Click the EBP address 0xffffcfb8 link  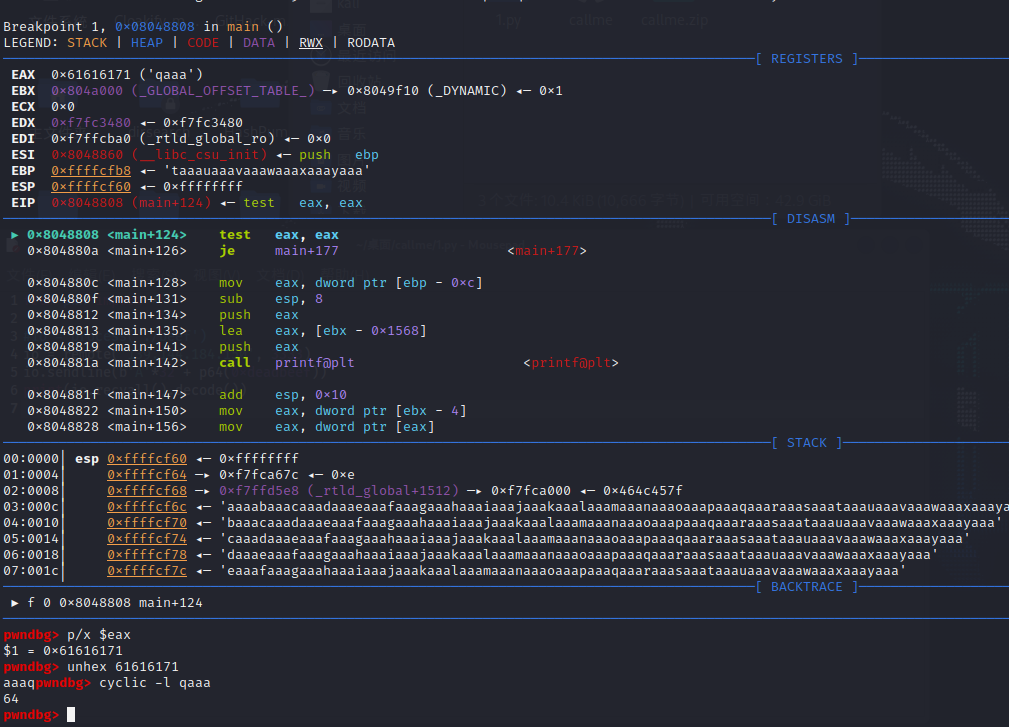click(91, 170)
